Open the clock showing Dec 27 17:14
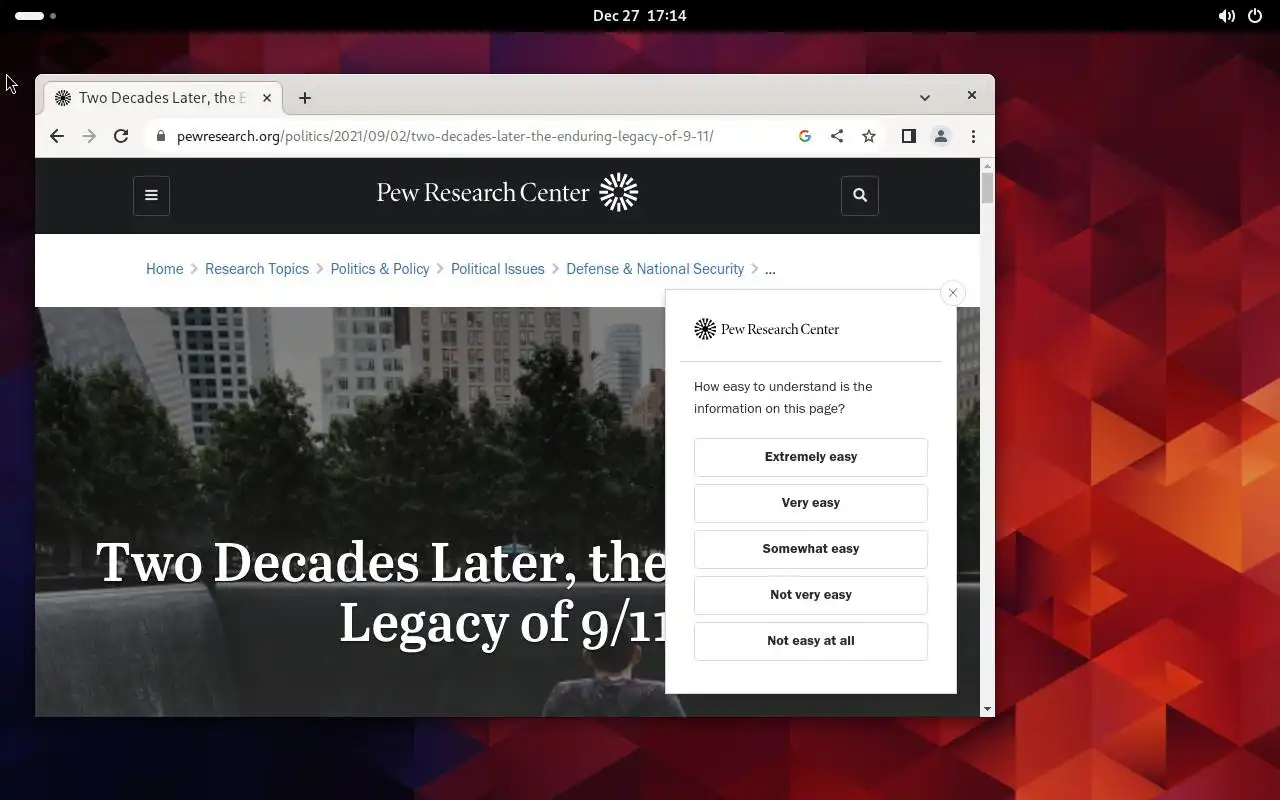Screen dimensions: 1280x800 (x=639, y=16)
